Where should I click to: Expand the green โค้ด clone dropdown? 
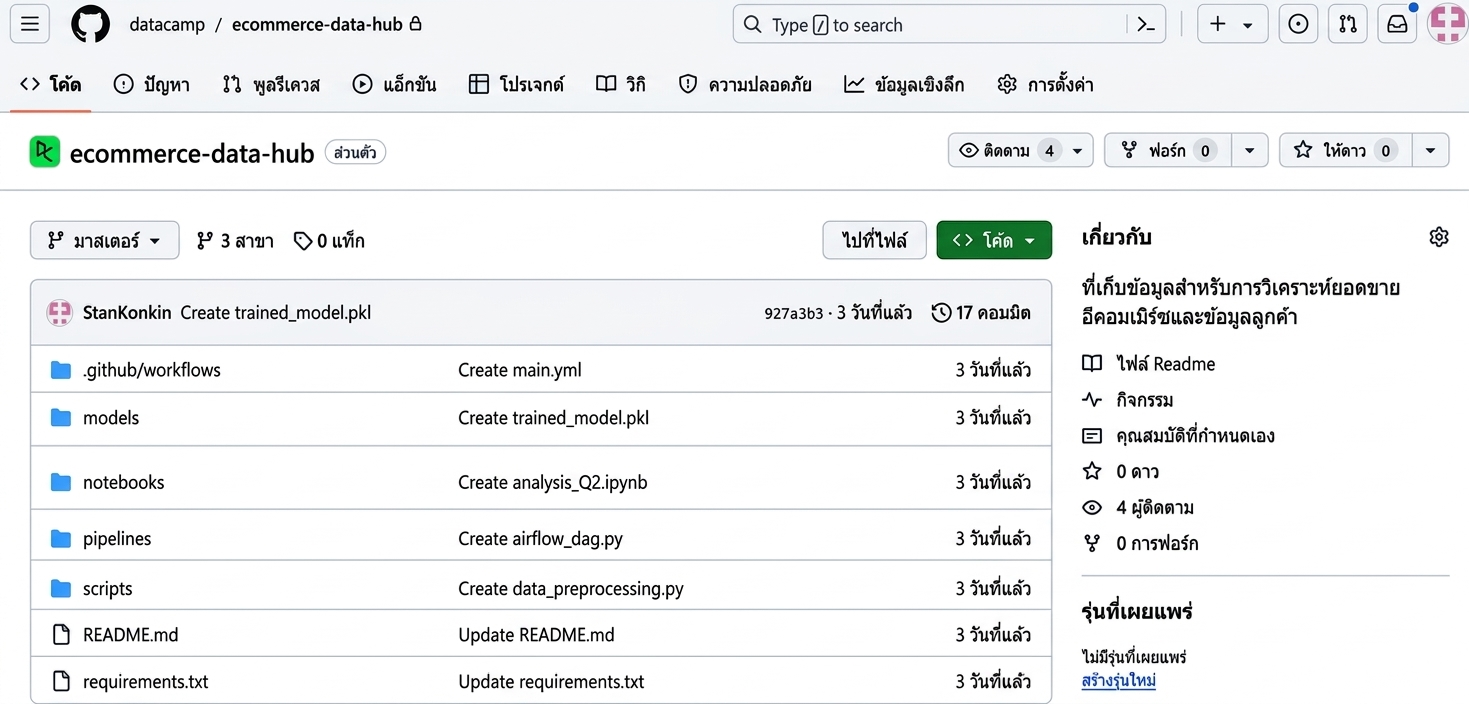(x=994, y=240)
